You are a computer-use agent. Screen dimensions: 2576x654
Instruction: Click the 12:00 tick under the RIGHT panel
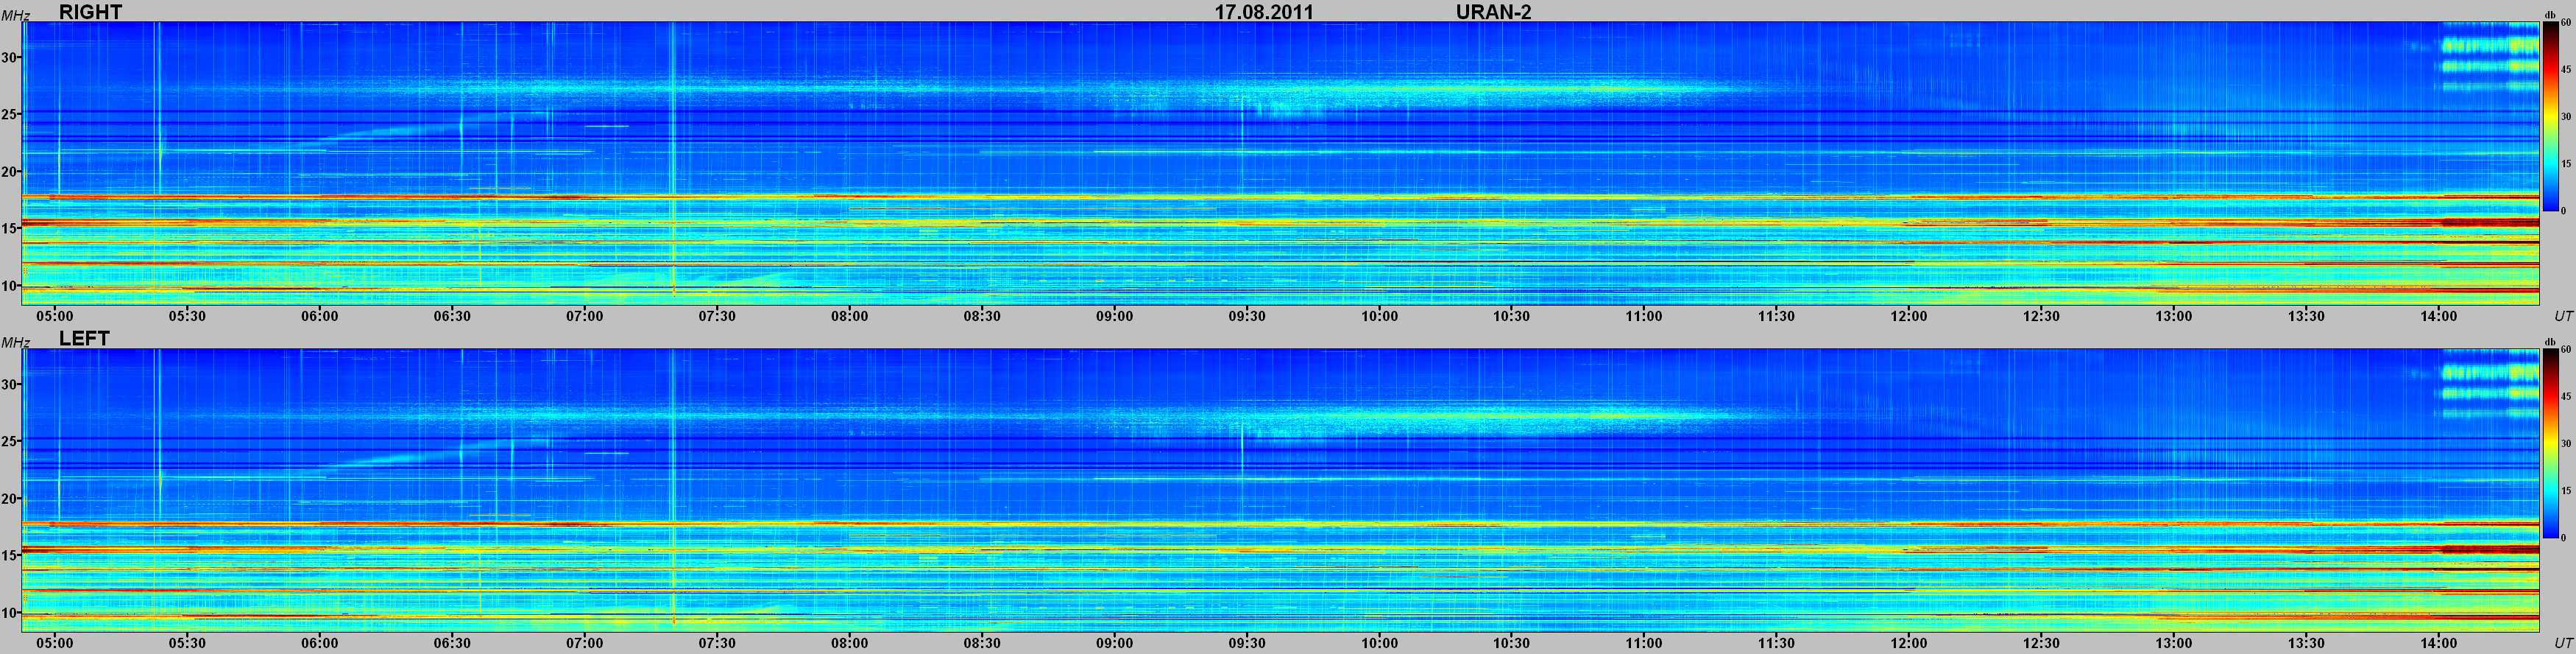[x=1909, y=316]
